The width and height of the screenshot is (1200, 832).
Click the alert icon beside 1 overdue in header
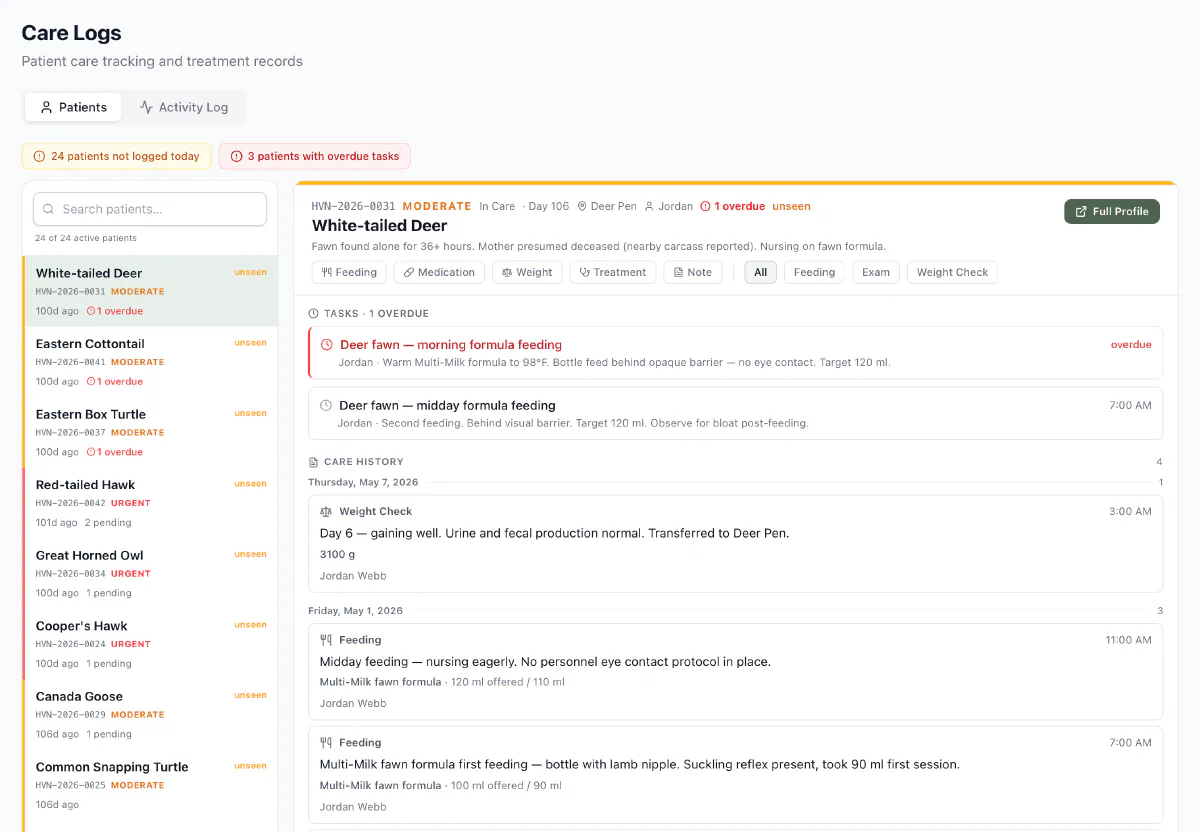(x=705, y=206)
